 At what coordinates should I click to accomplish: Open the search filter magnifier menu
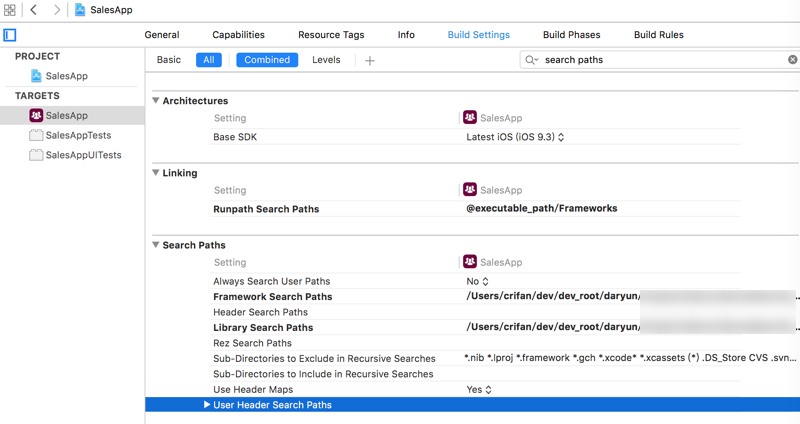(x=532, y=60)
